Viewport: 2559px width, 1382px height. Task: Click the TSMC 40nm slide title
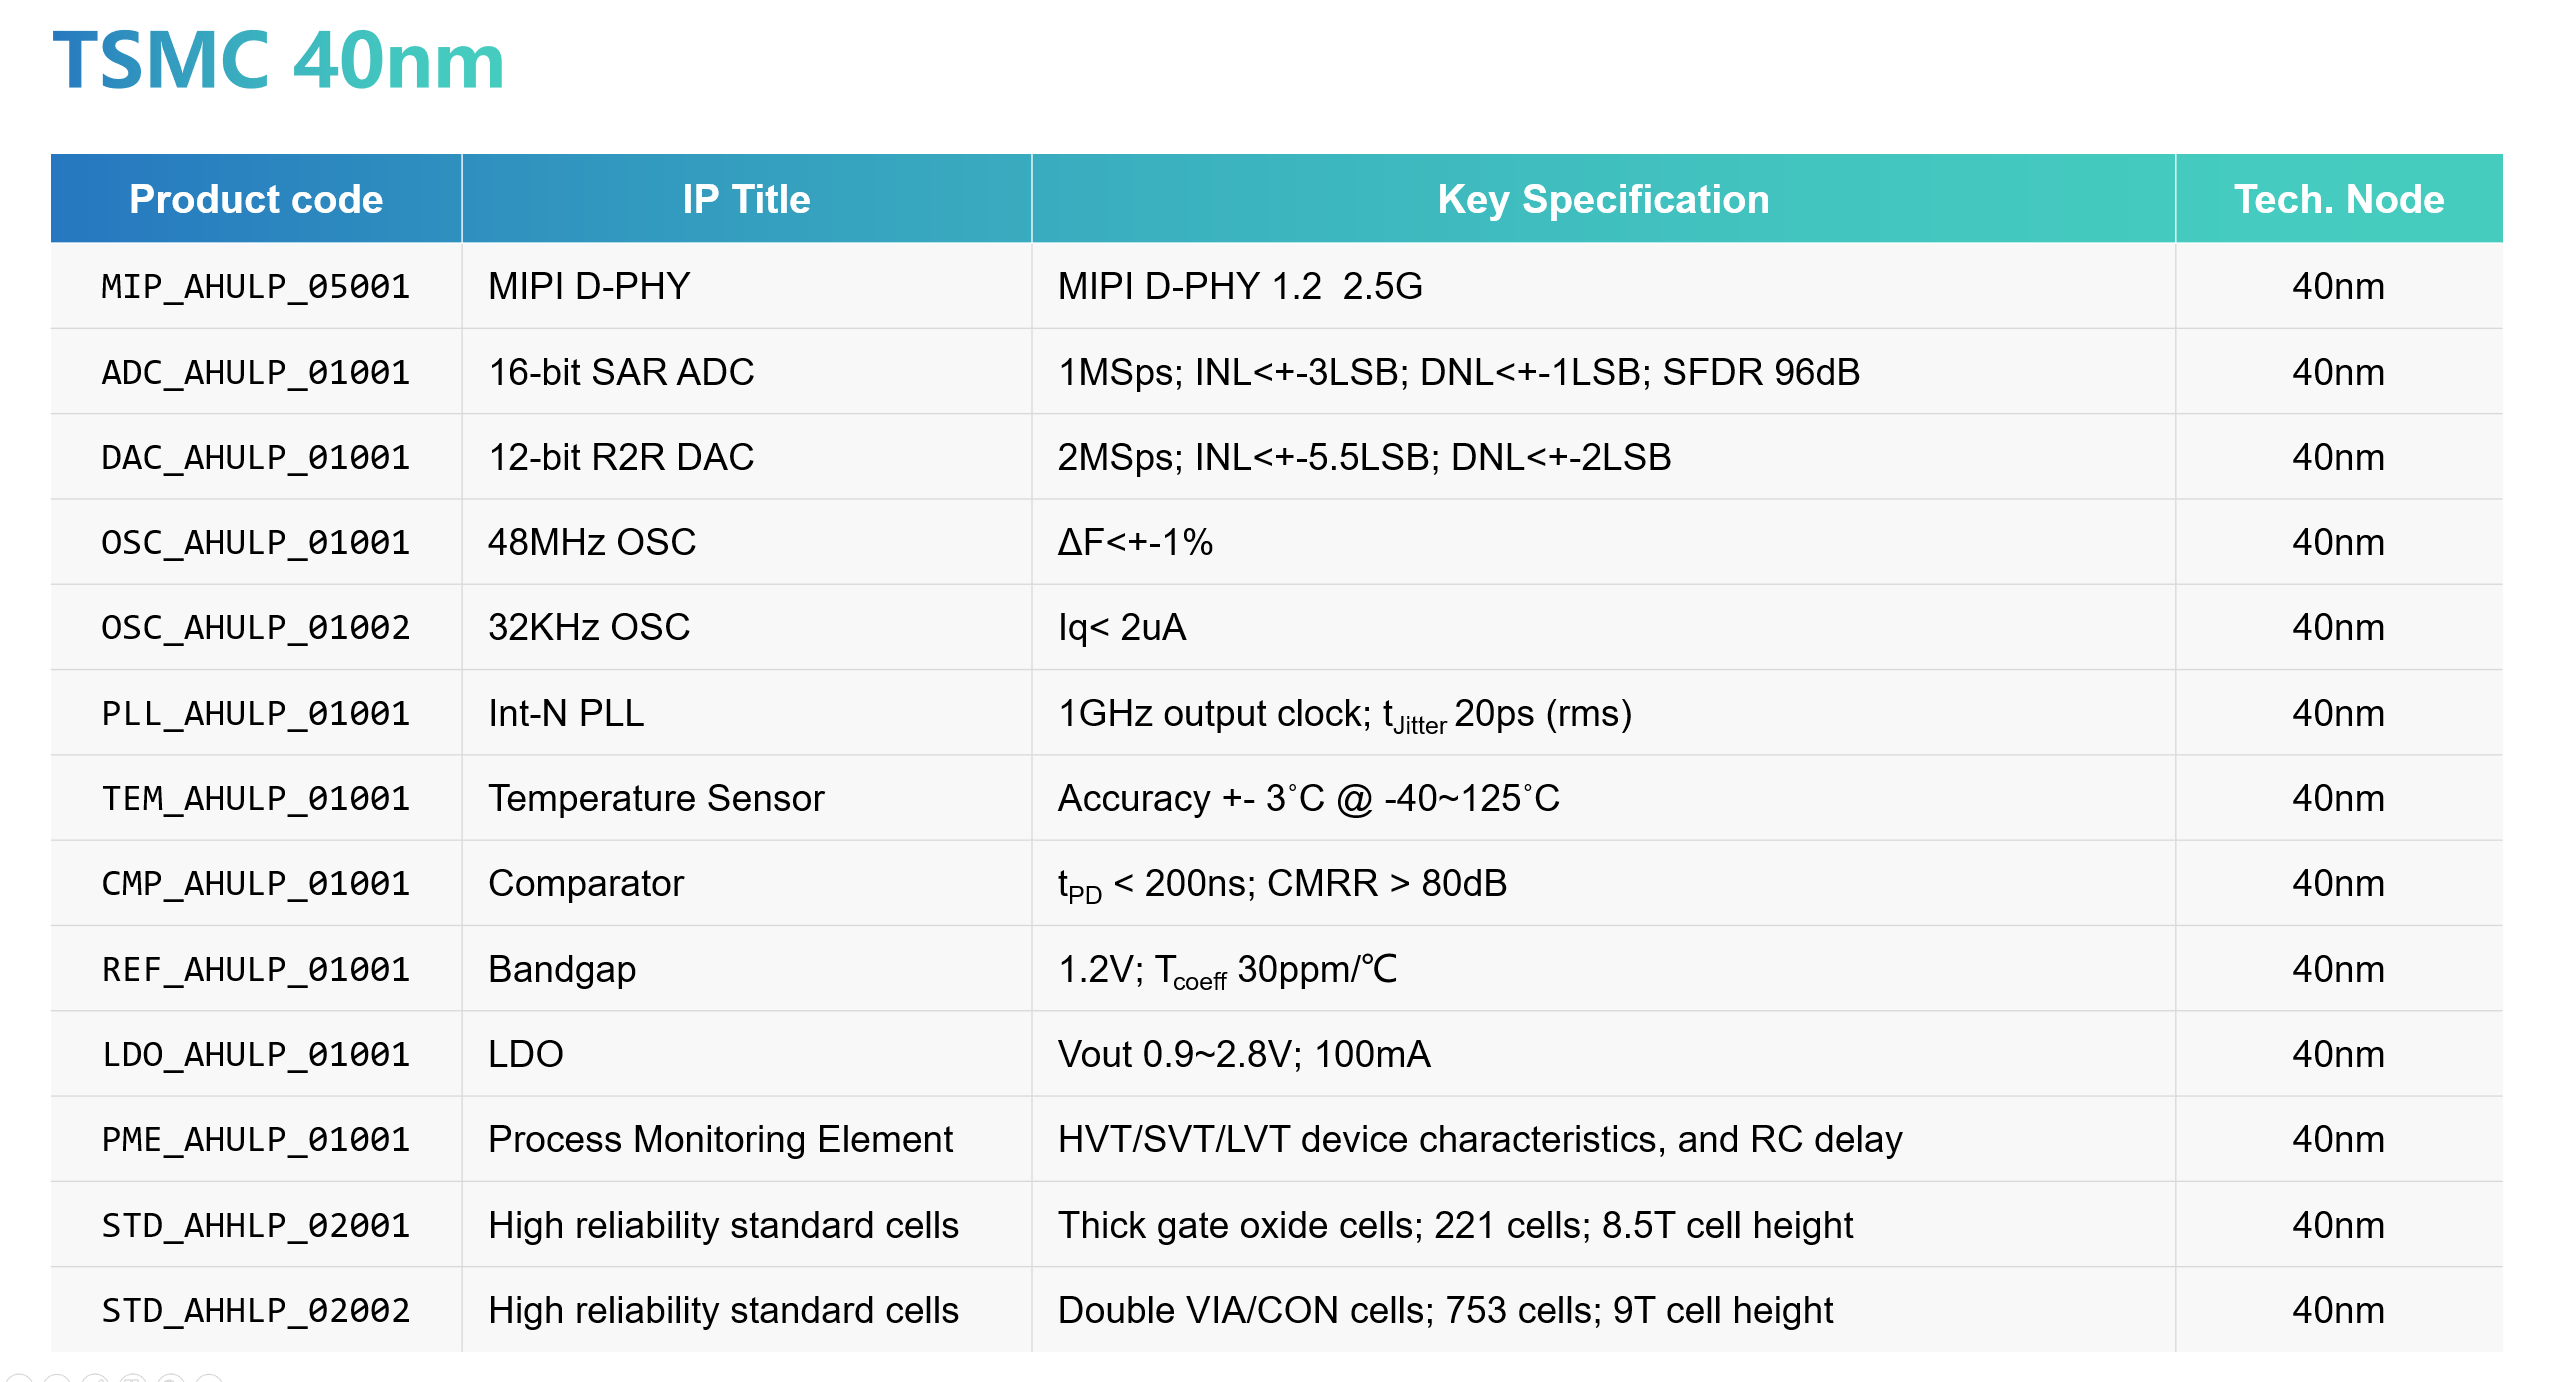(279, 61)
